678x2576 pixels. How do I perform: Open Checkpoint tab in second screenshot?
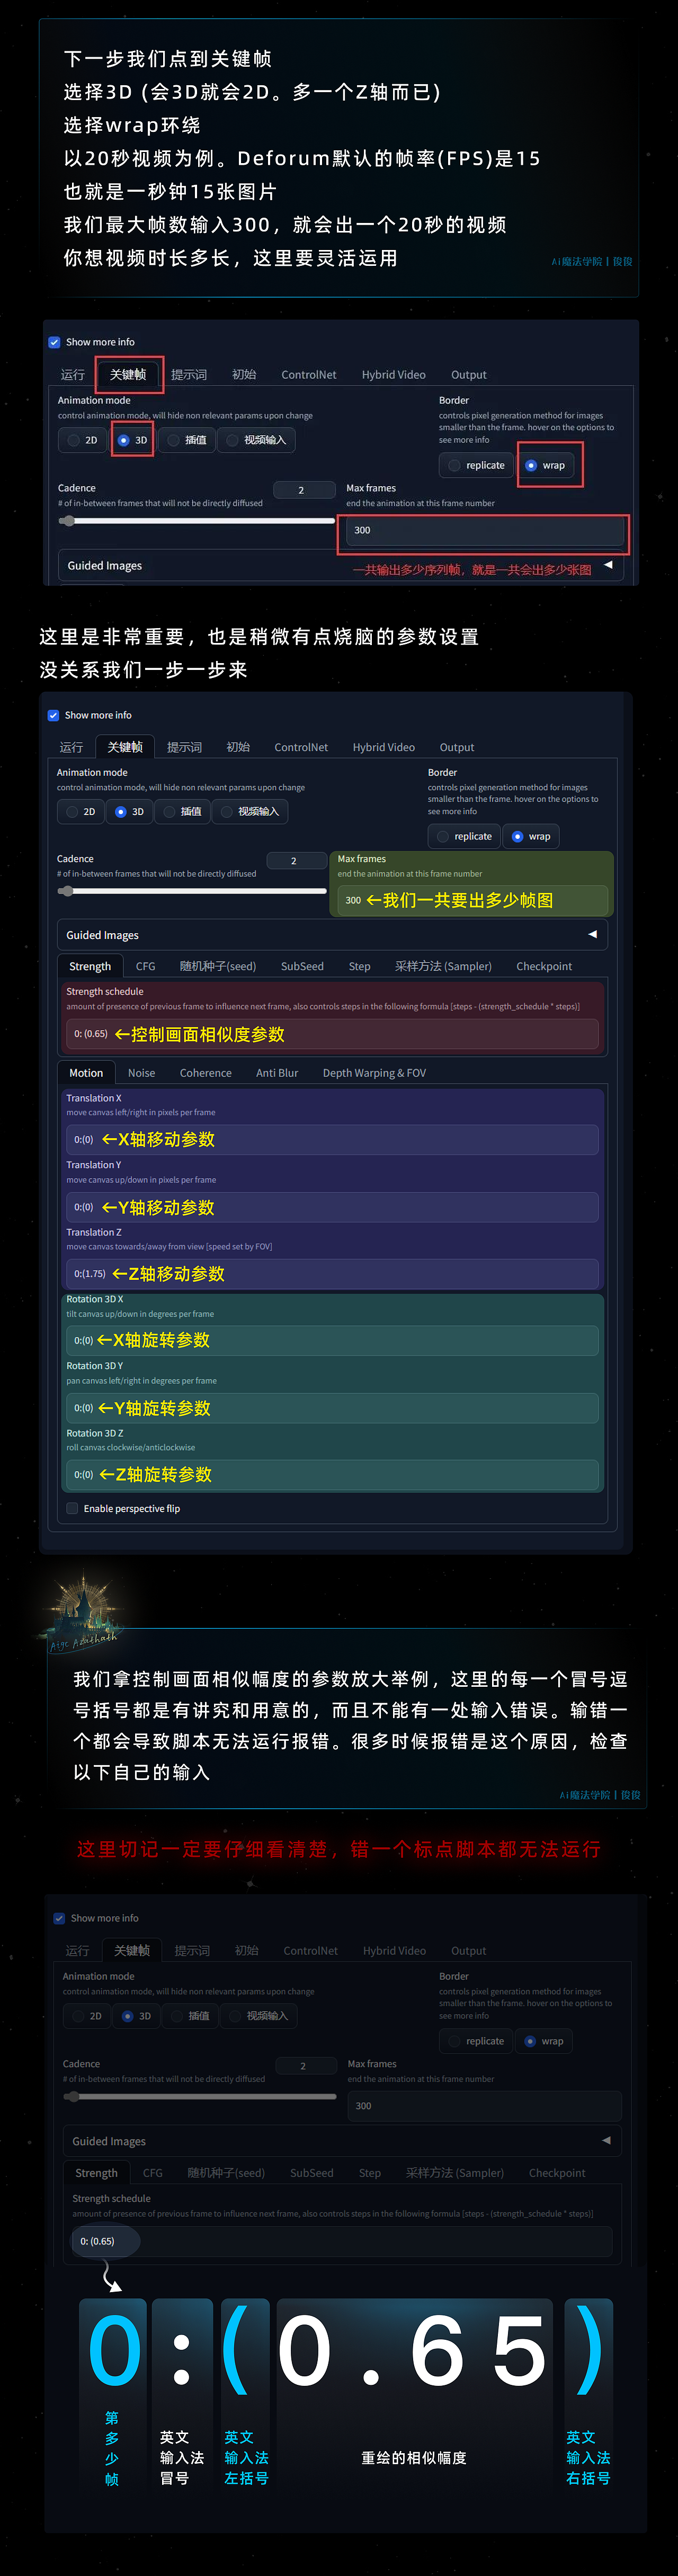544,966
